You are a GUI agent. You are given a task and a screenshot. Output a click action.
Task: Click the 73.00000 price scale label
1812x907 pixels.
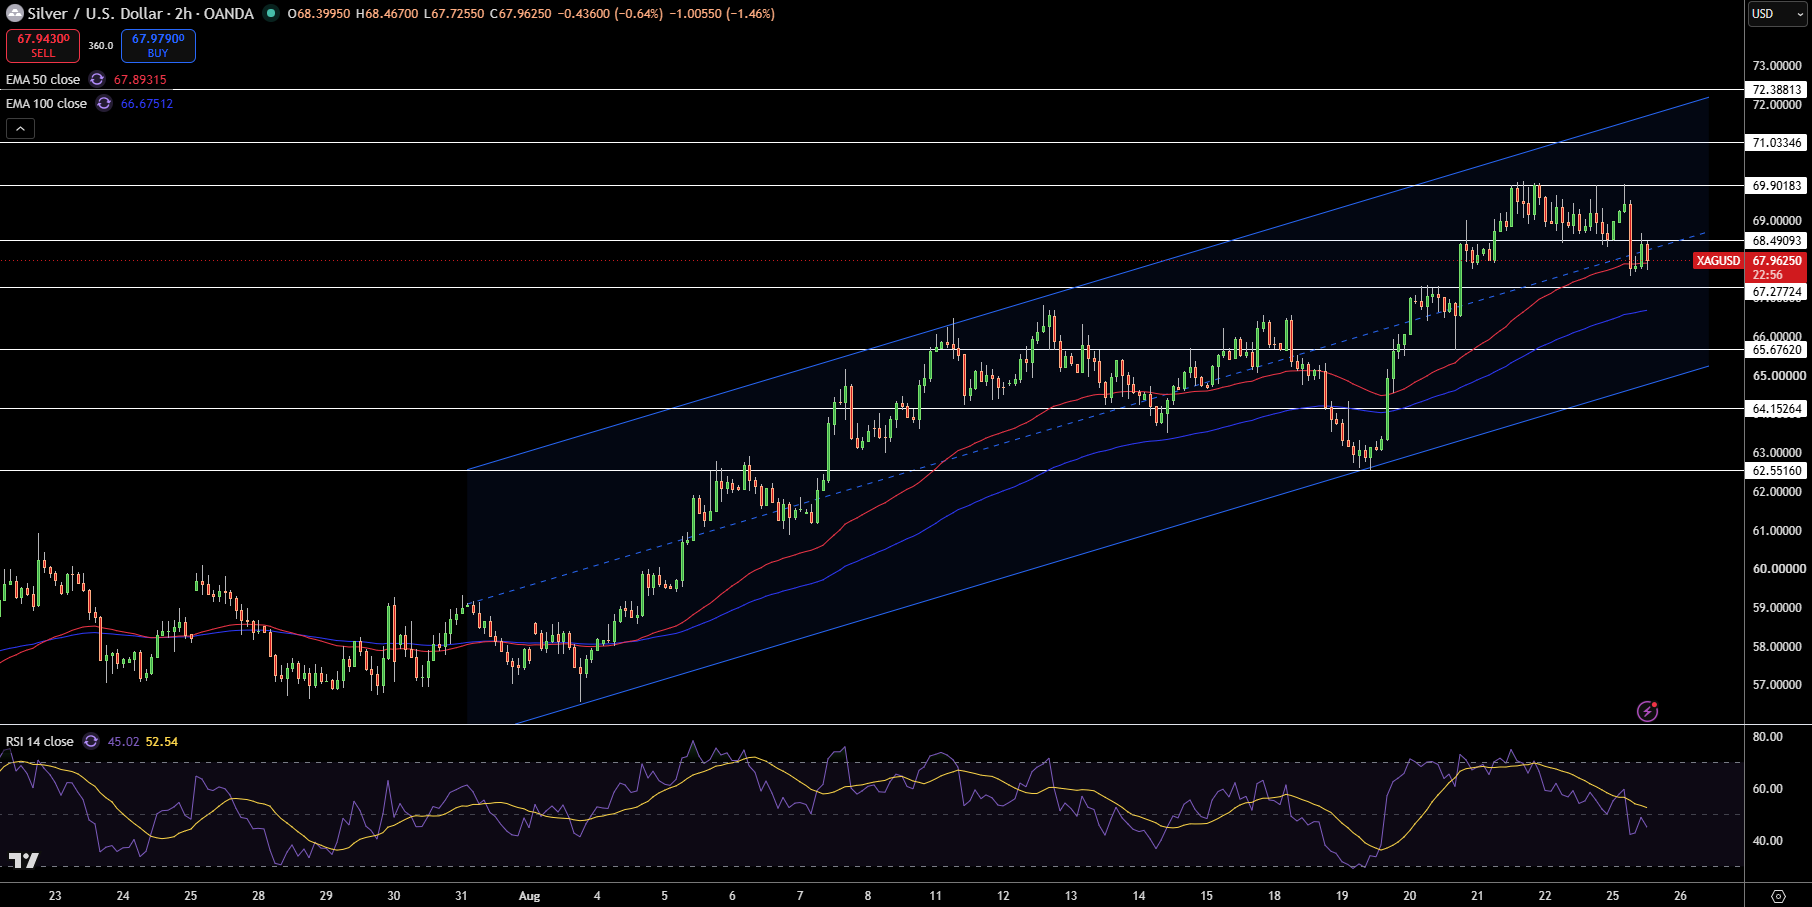coord(1777,65)
